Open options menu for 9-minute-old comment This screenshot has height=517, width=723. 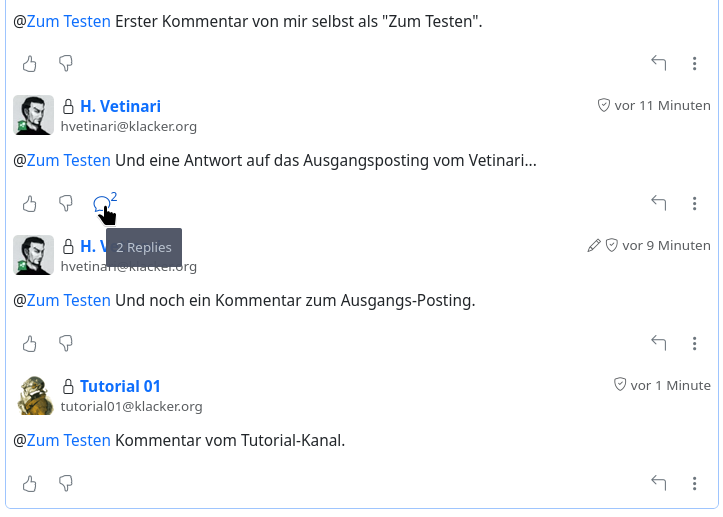[x=695, y=344]
